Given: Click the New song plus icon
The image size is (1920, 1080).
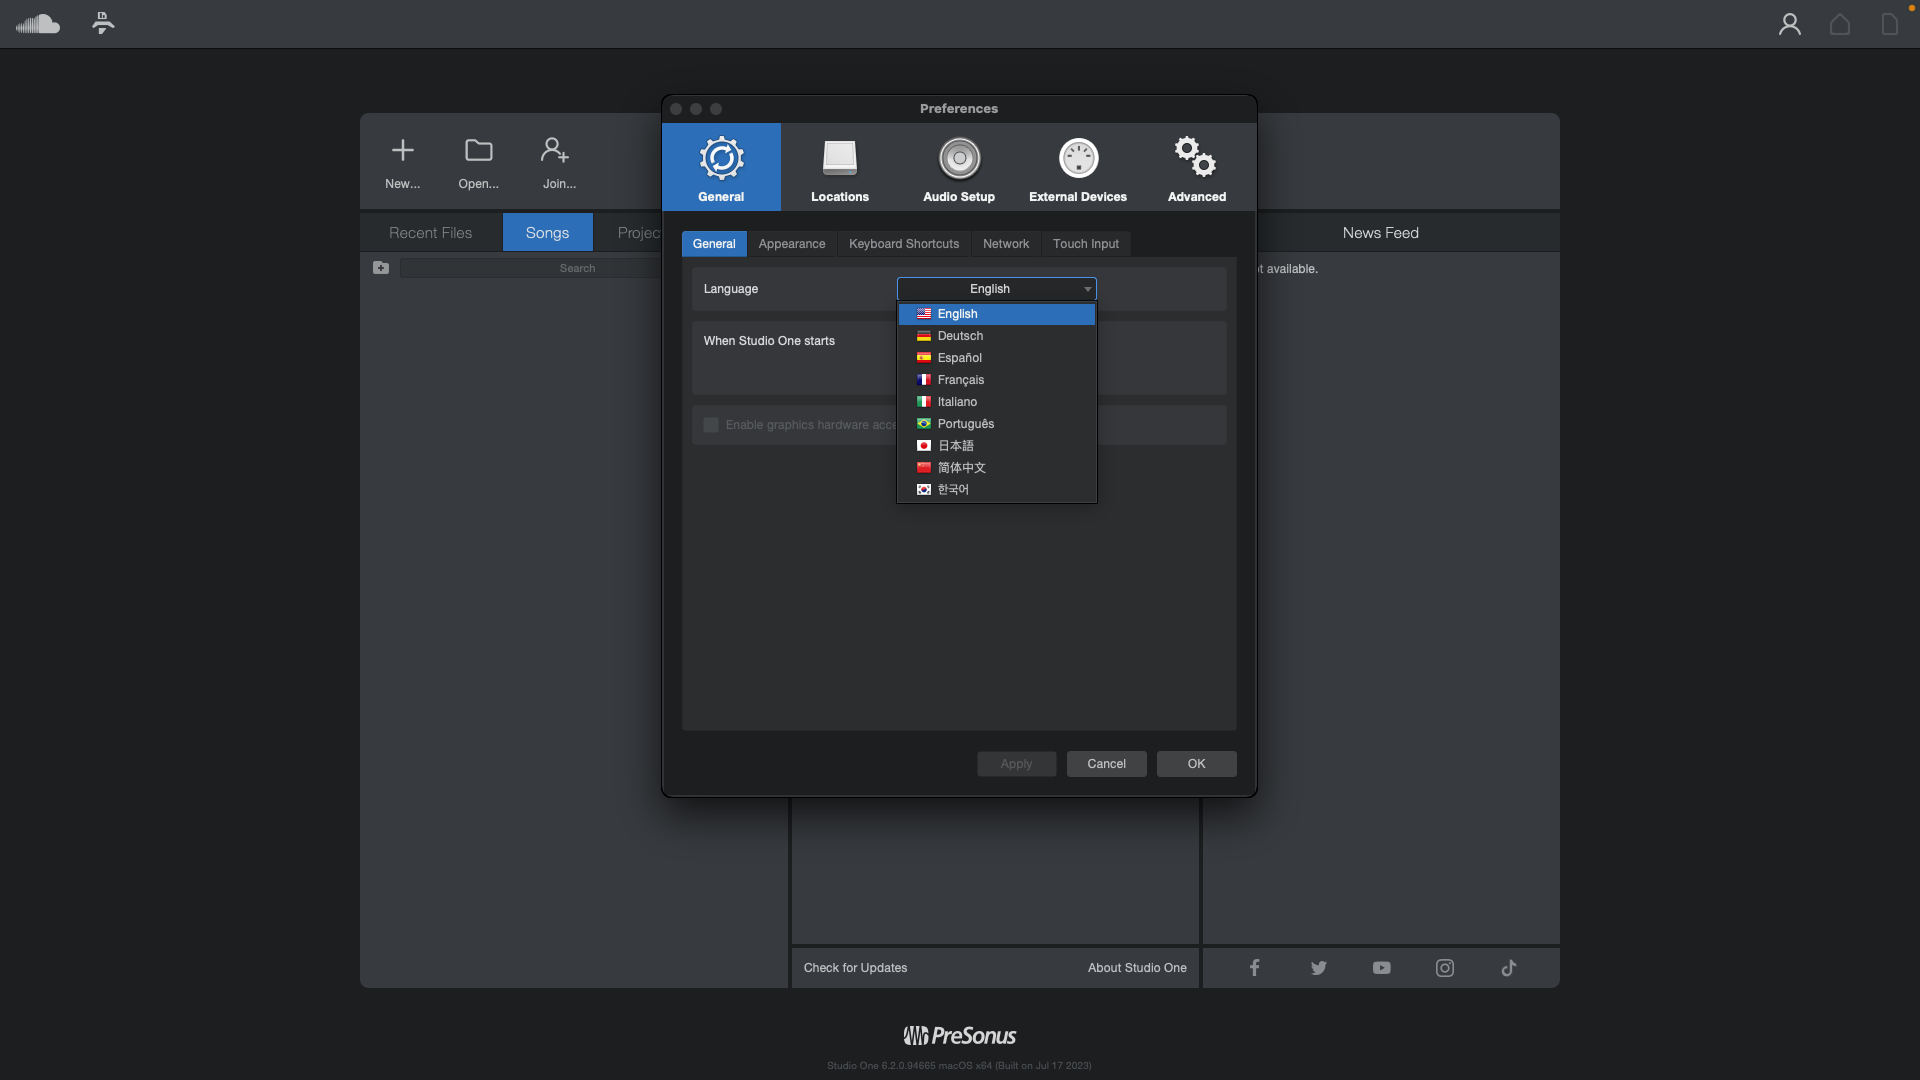Looking at the screenshot, I should (402, 152).
